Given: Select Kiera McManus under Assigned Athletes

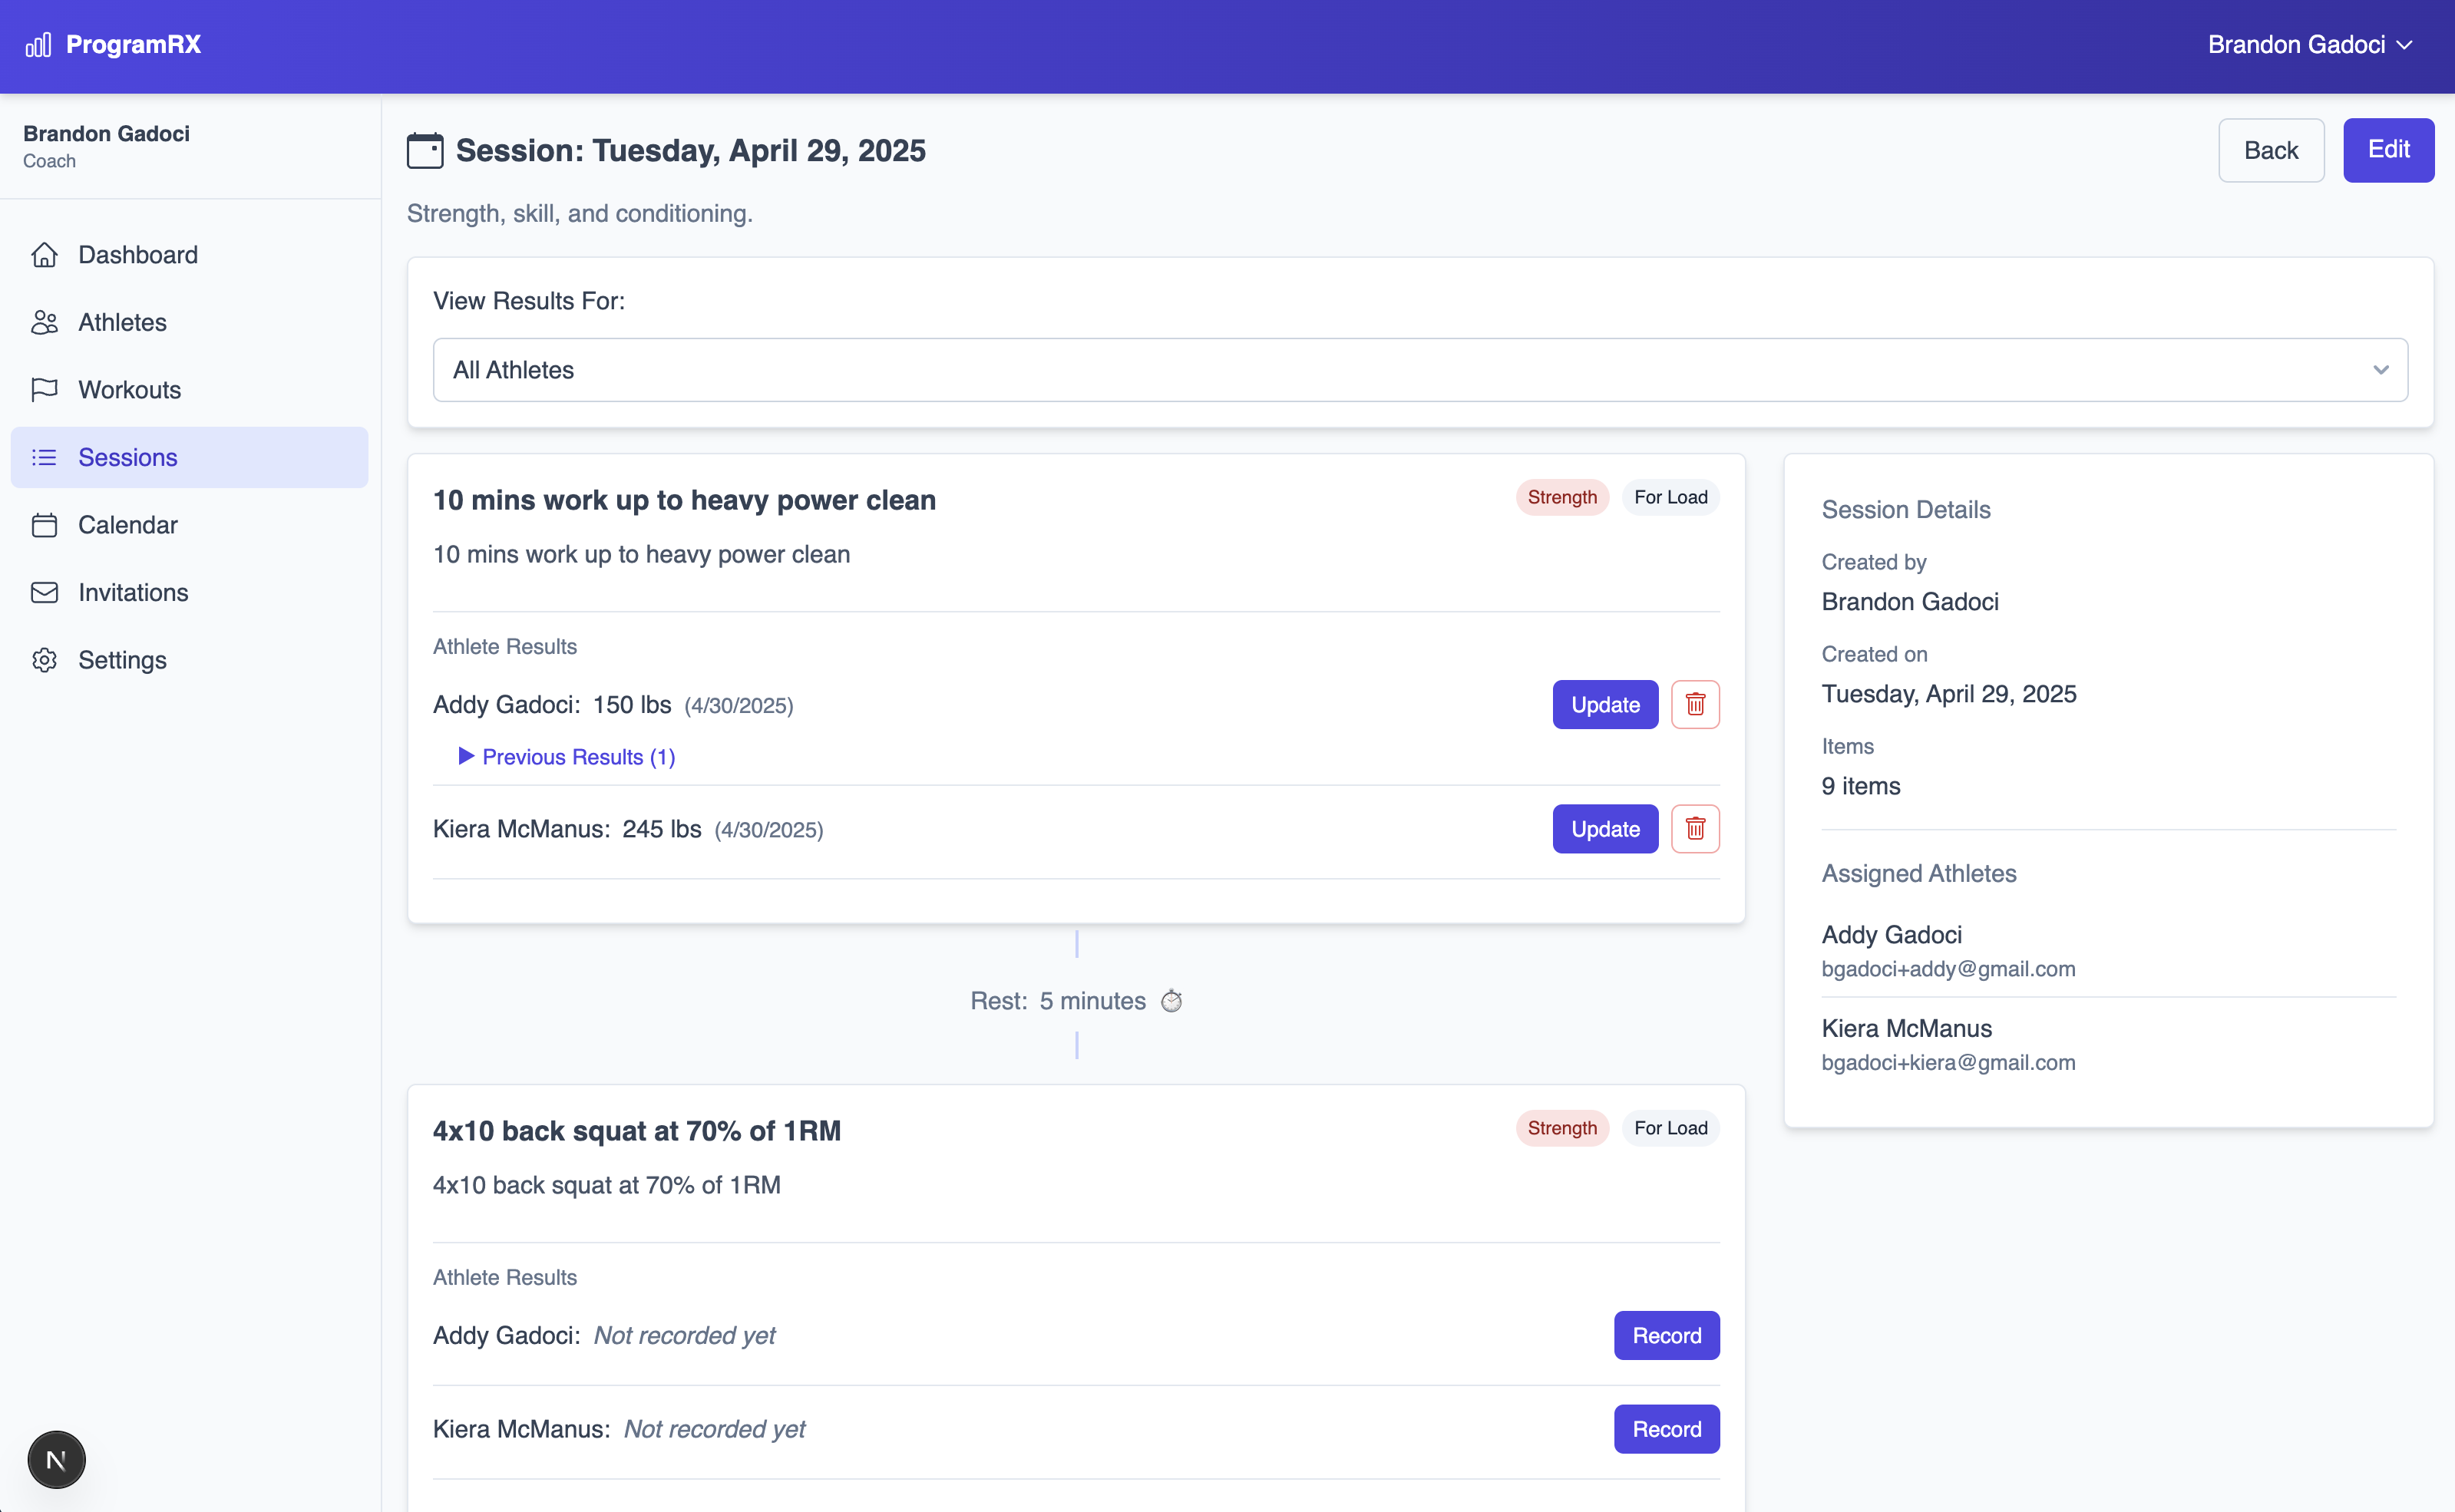Looking at the screenshot, I should 1906,1028.
